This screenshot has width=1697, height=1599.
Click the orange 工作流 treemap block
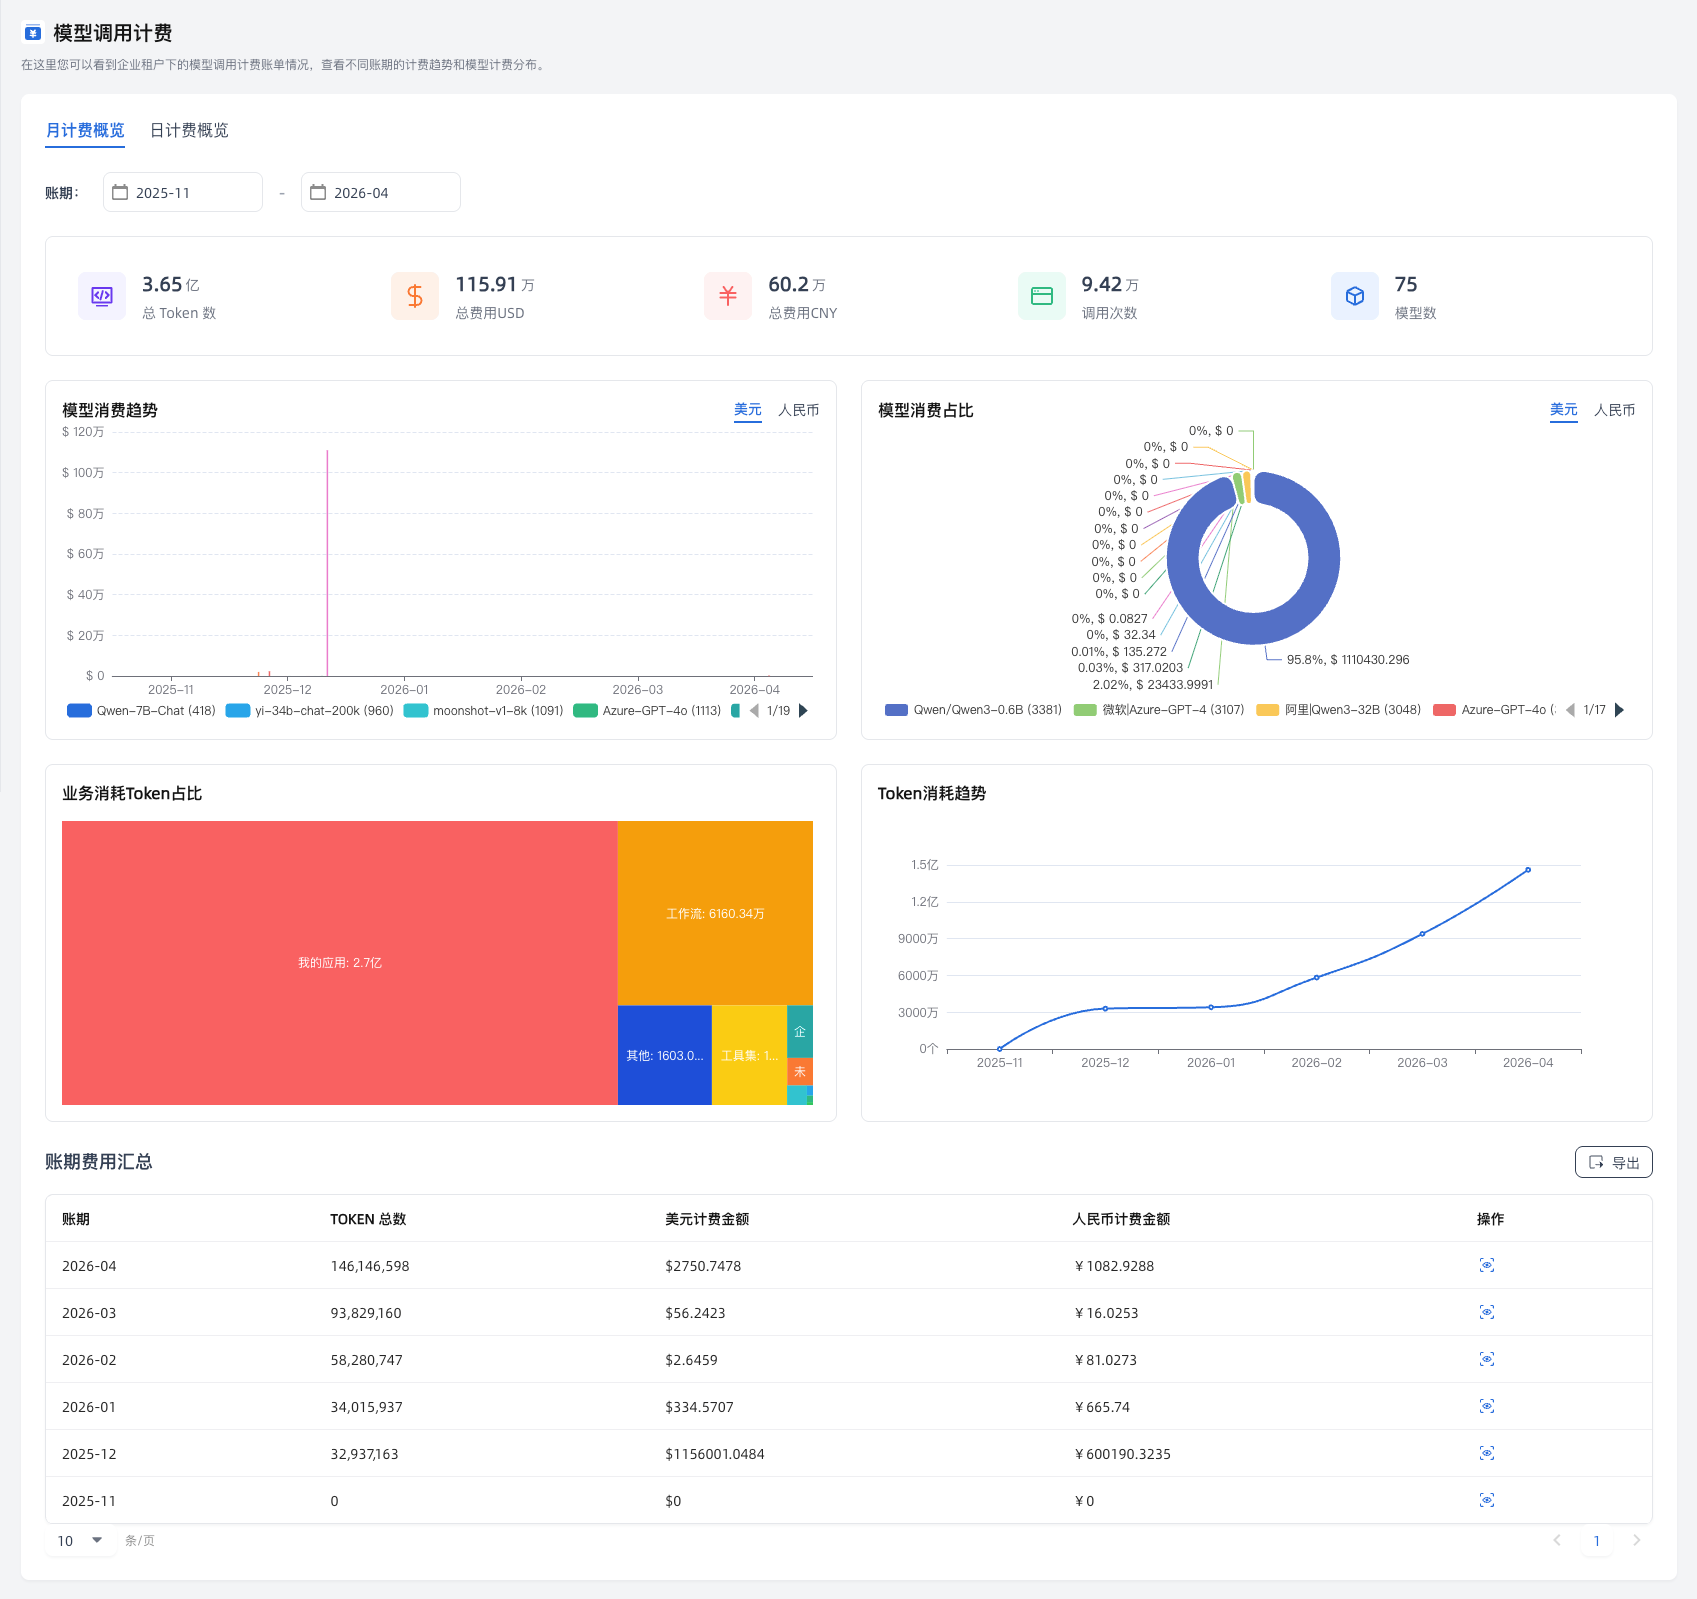pyautogui.click(x=714, y=912)
